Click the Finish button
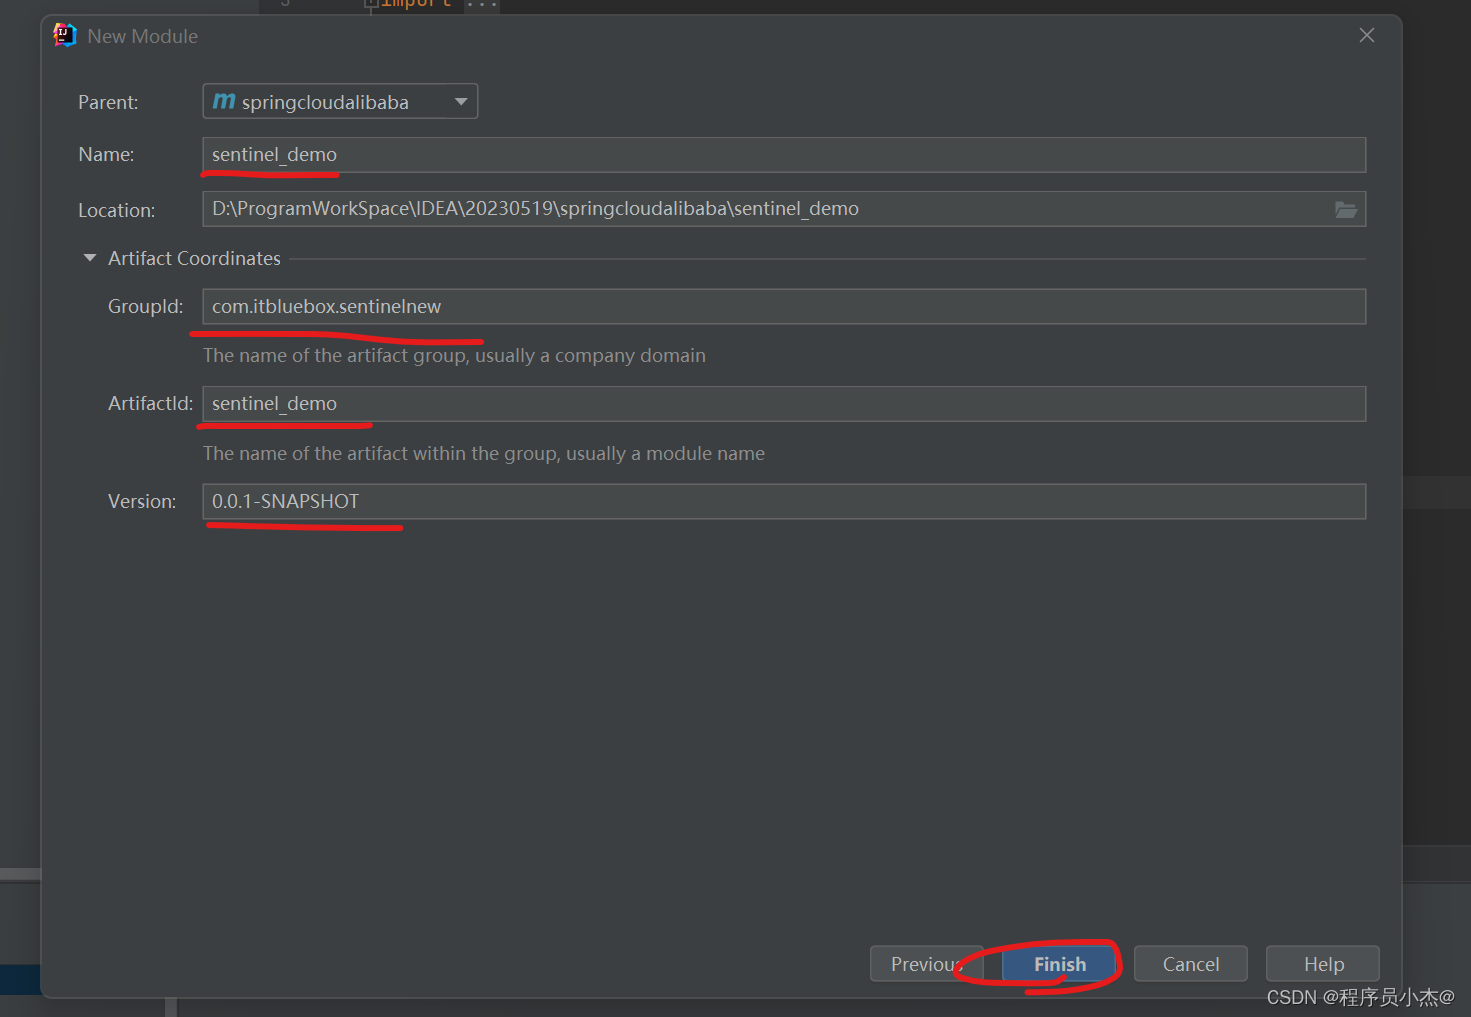1471x1017 pixels. point(1059,964)
